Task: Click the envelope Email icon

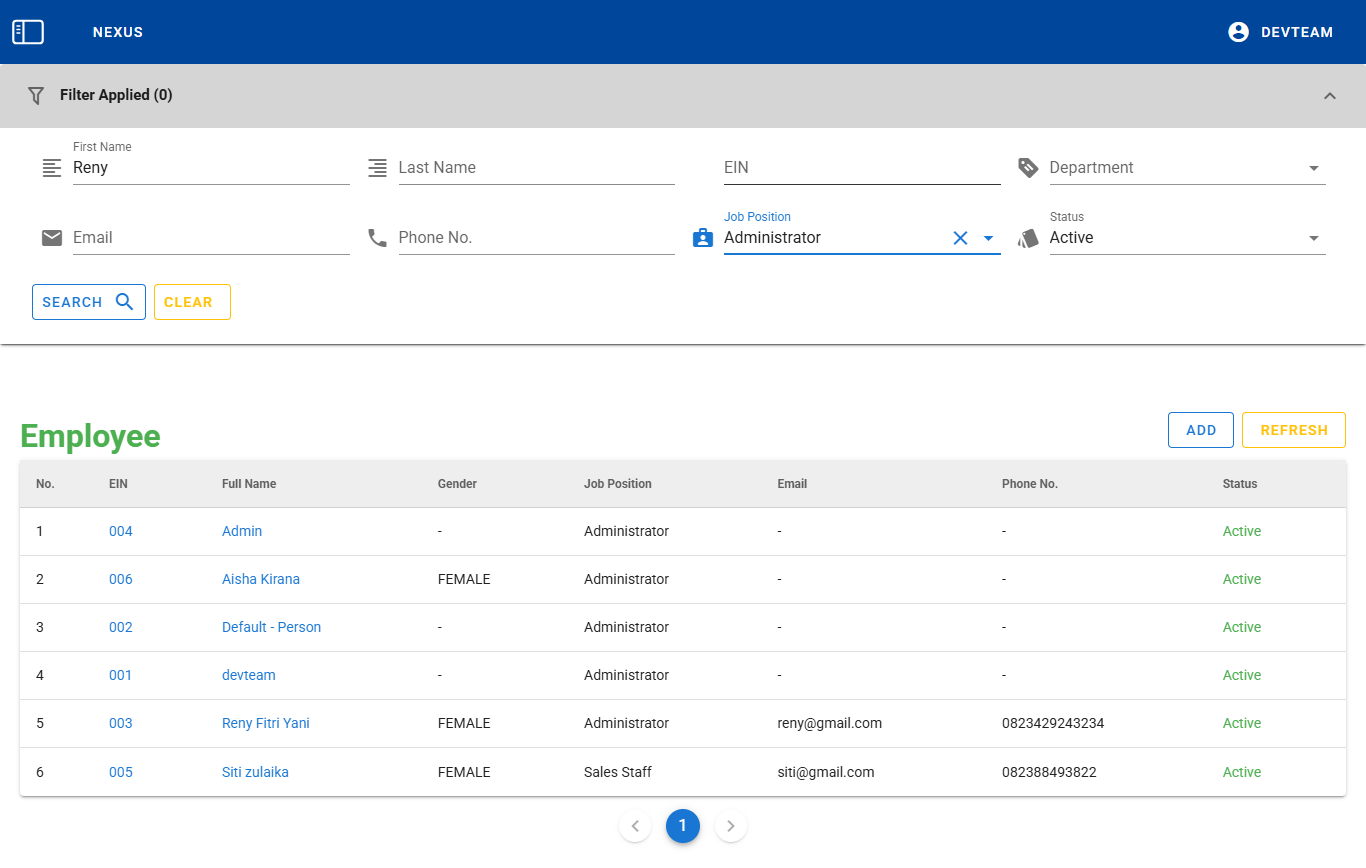Action: pos(52,238)
